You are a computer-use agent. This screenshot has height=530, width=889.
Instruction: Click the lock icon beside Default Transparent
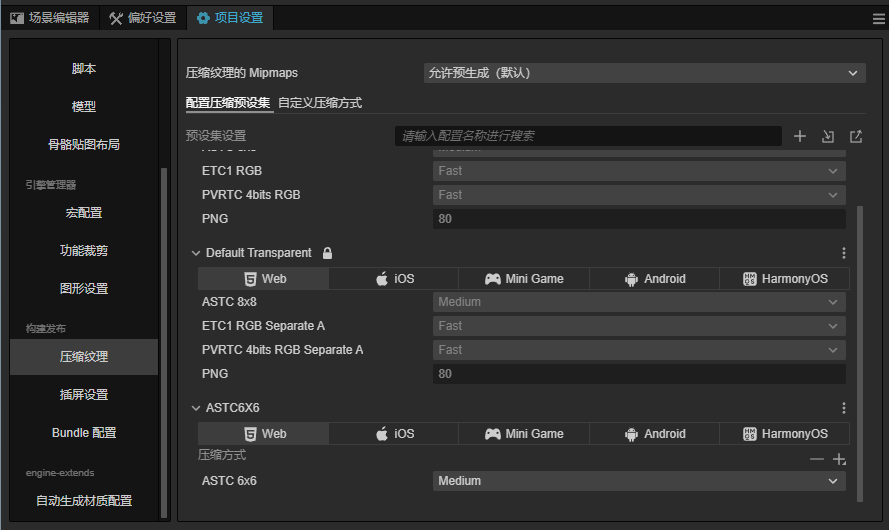[x=327, y=253]
